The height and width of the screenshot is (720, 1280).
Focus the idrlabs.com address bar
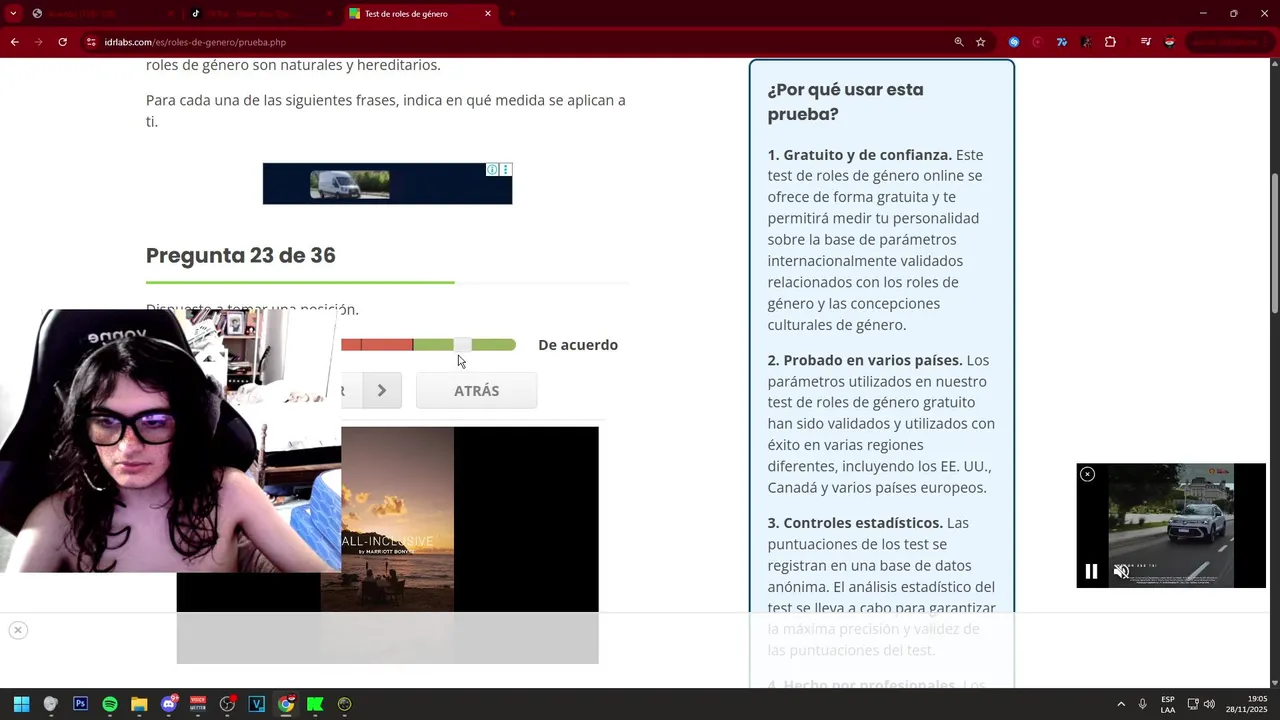coord(520,42)
